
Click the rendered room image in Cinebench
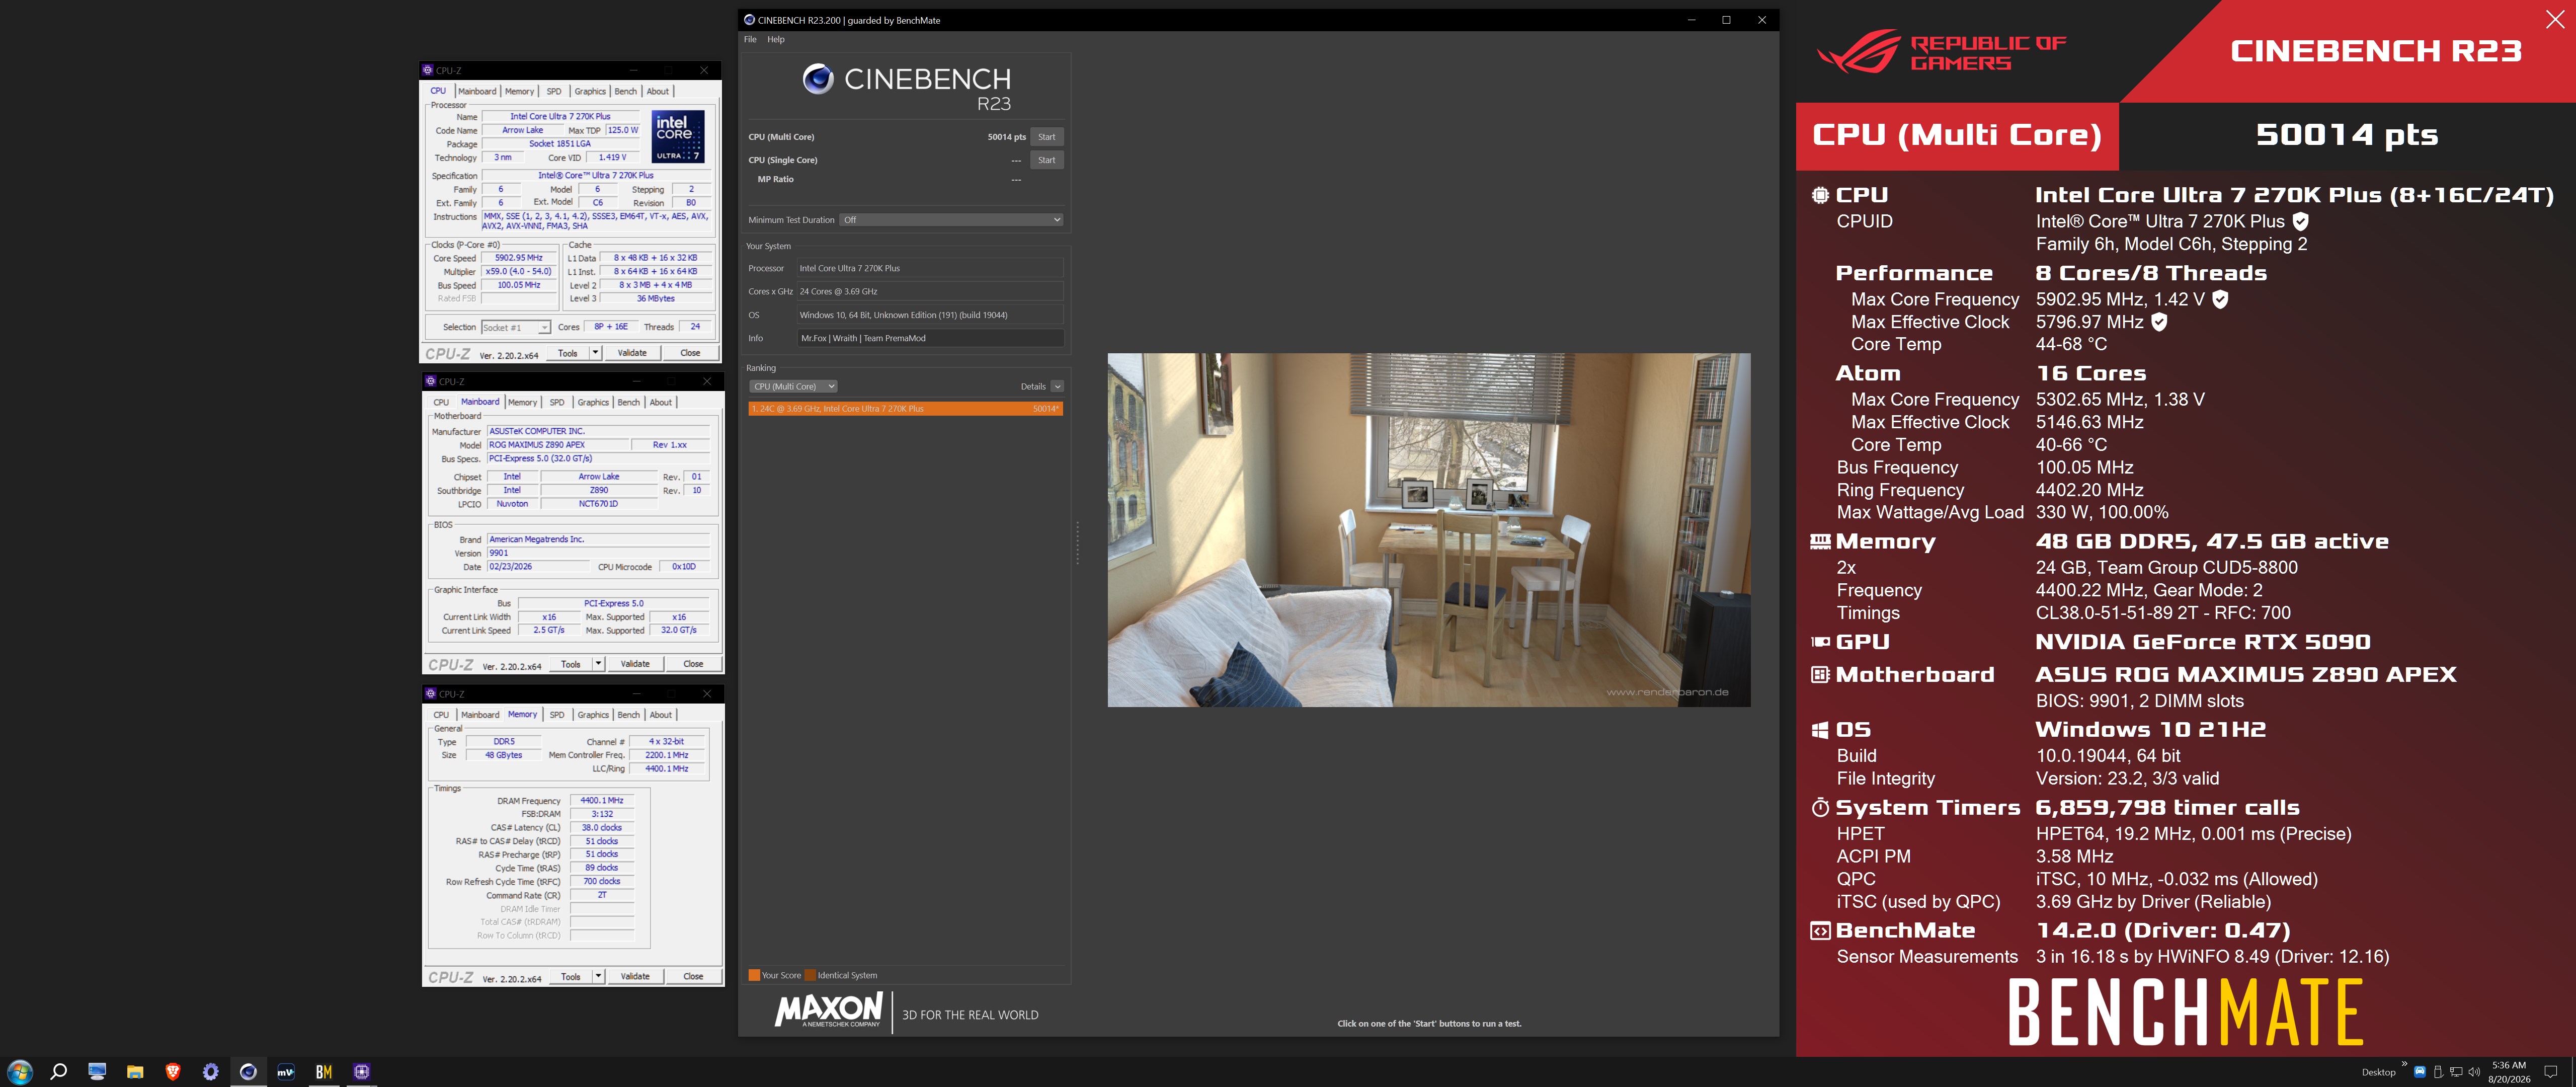[x=1428, y=530]
